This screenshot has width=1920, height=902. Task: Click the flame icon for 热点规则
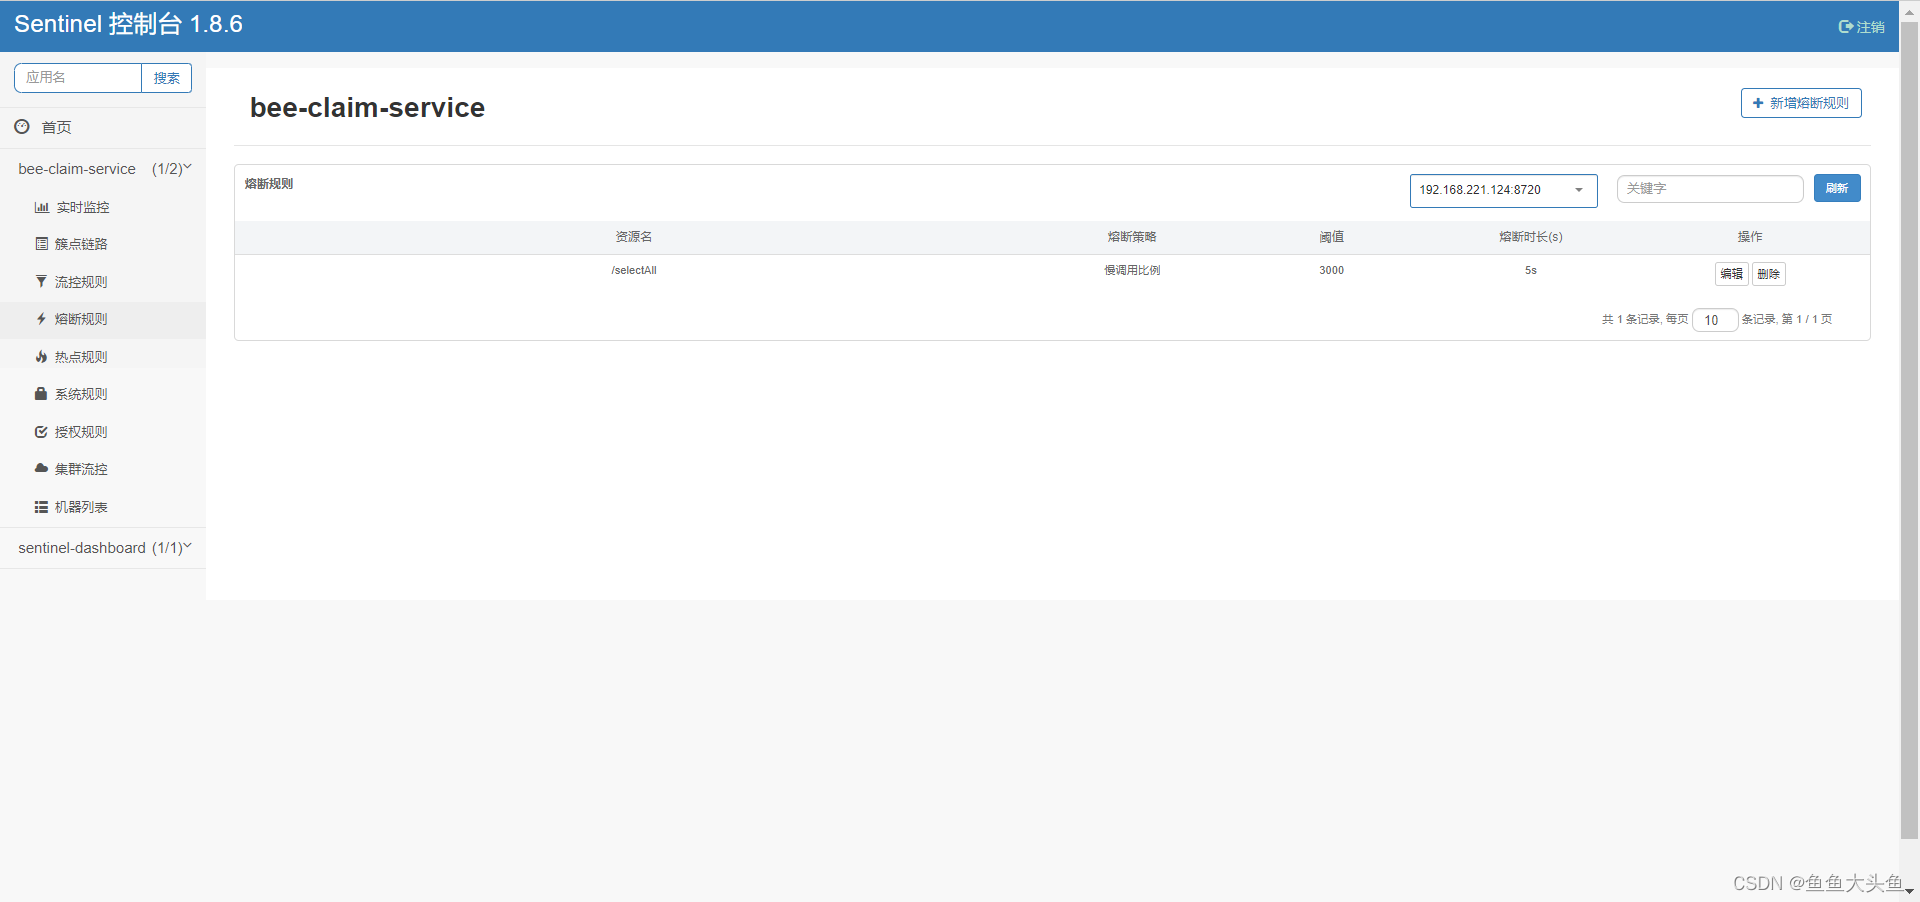point(41,356)
